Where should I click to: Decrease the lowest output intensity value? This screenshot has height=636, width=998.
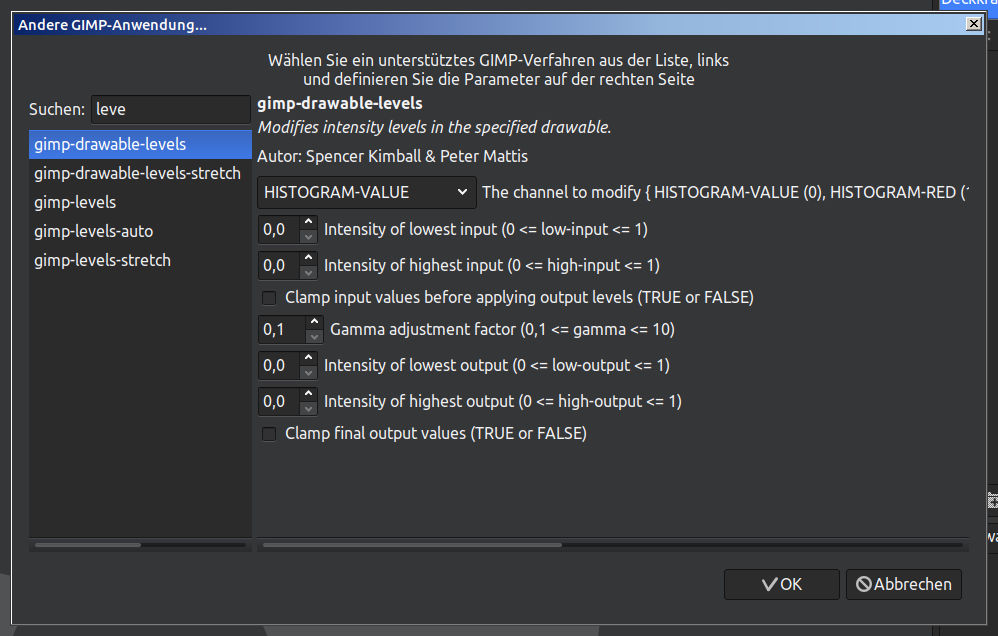[309, 373]
